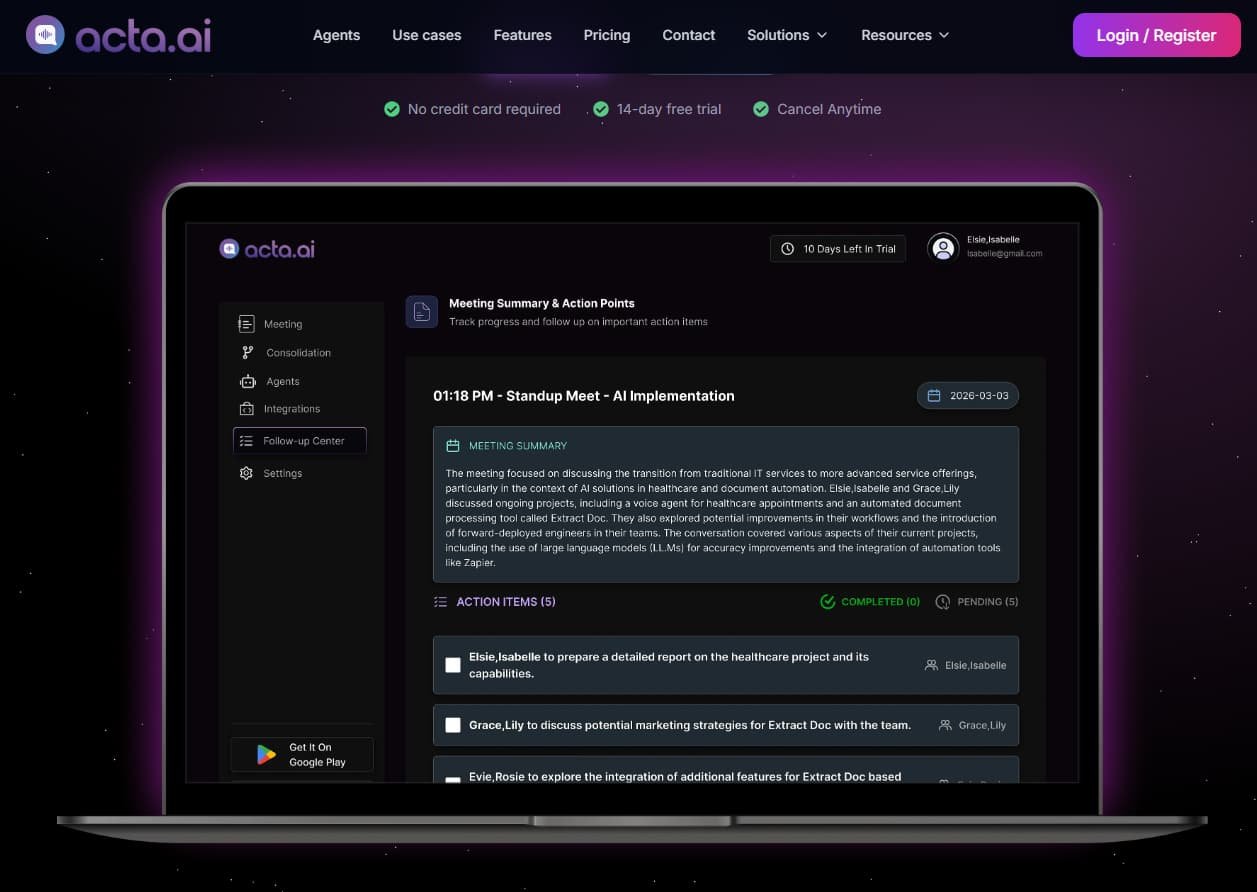Click the Login / Register button
The width and height of the screenshot is (1257, 892).
click(1156, 35)
